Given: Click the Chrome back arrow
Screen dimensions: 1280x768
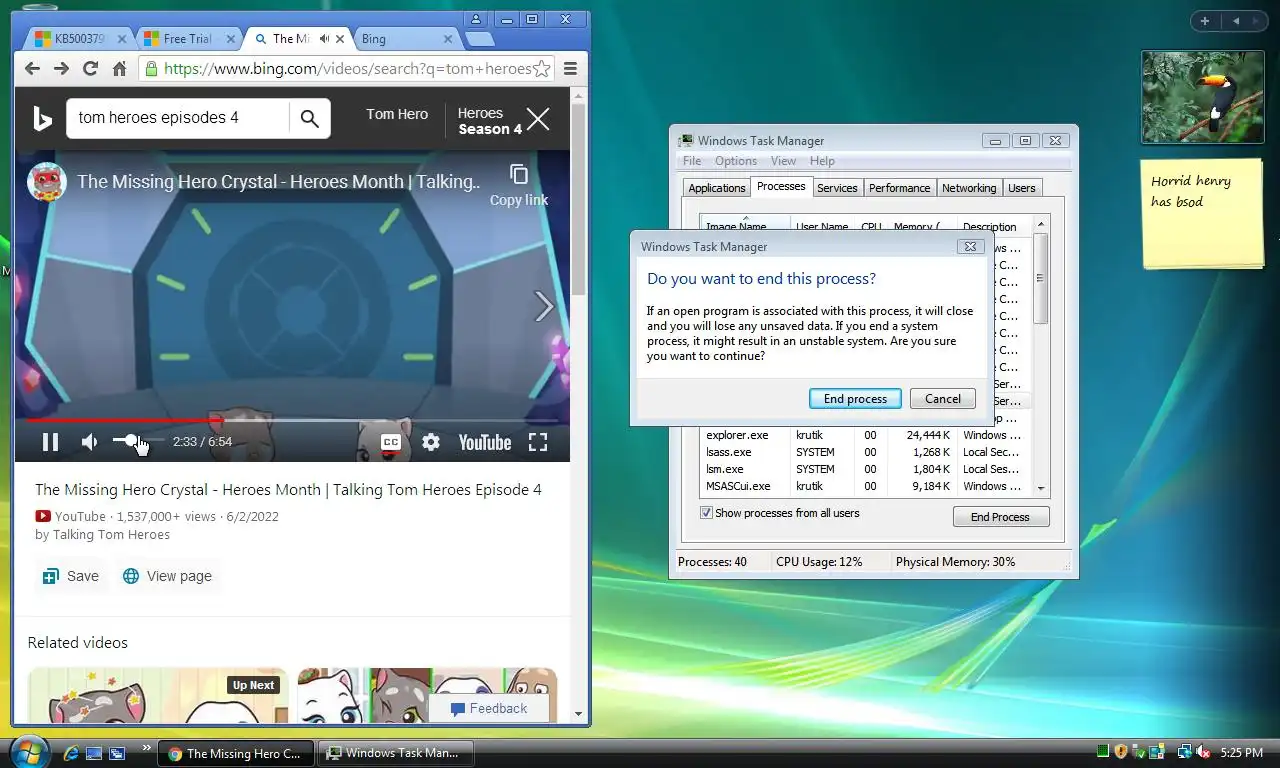Looking at the screenshot, I should [32, 69].
